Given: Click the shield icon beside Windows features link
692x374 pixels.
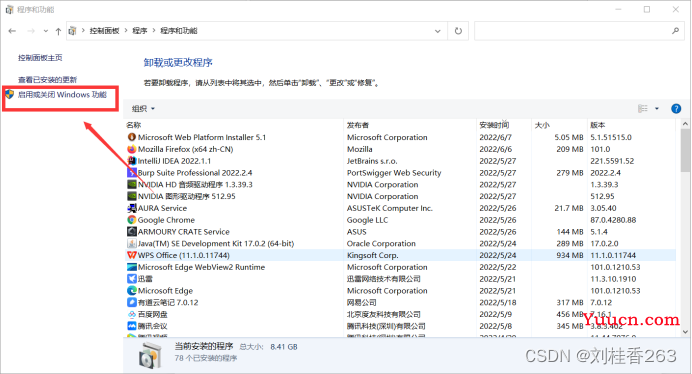Looking at the screenshot, I should click(x=10, y=94).
